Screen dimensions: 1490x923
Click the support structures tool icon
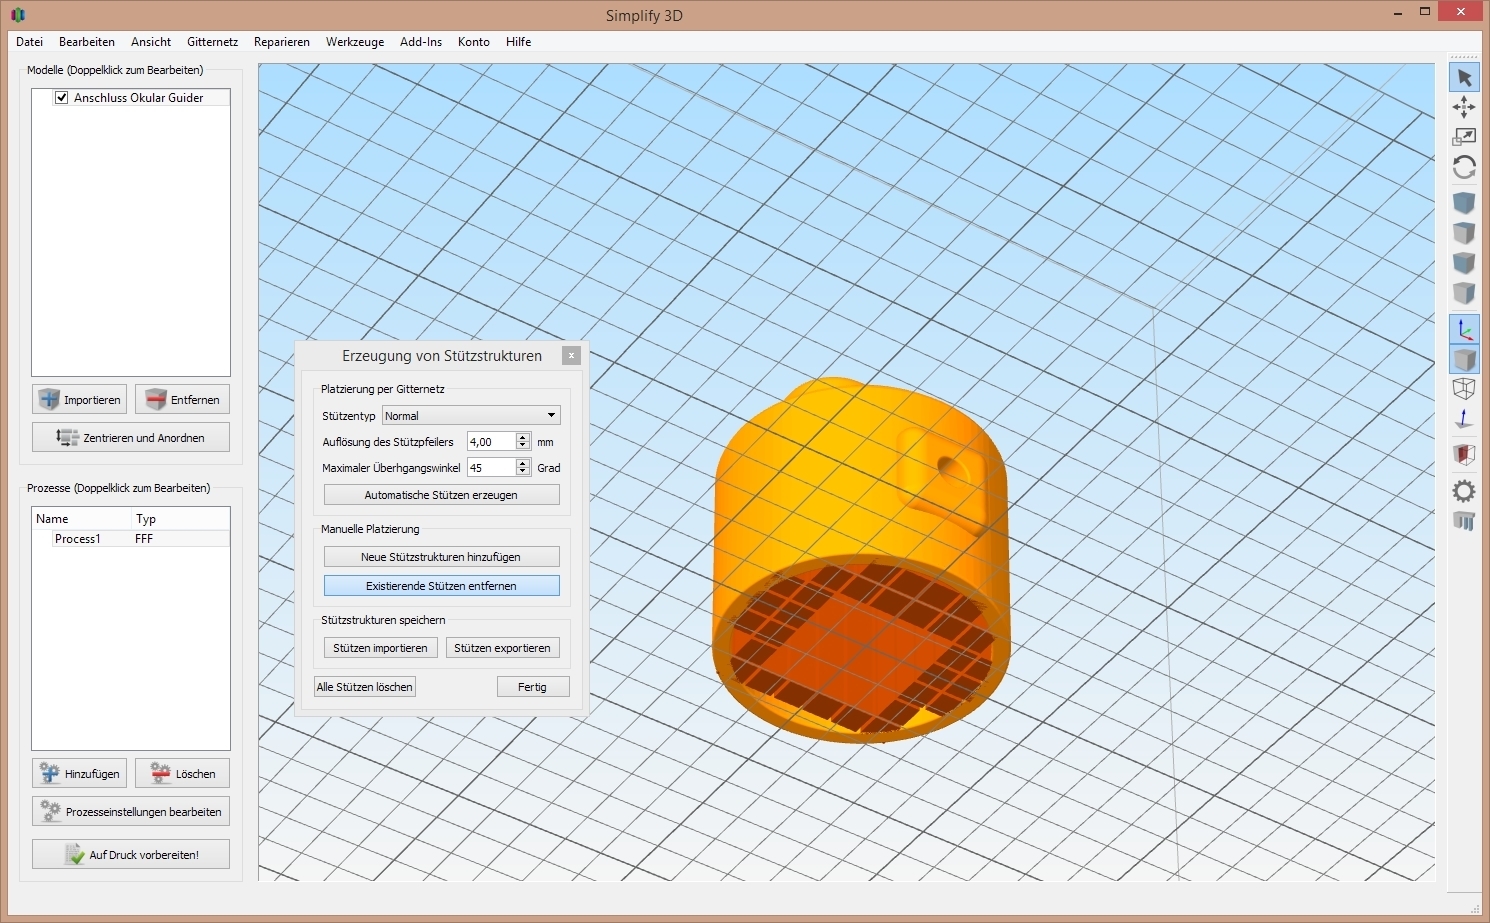tap(1464, 520)
